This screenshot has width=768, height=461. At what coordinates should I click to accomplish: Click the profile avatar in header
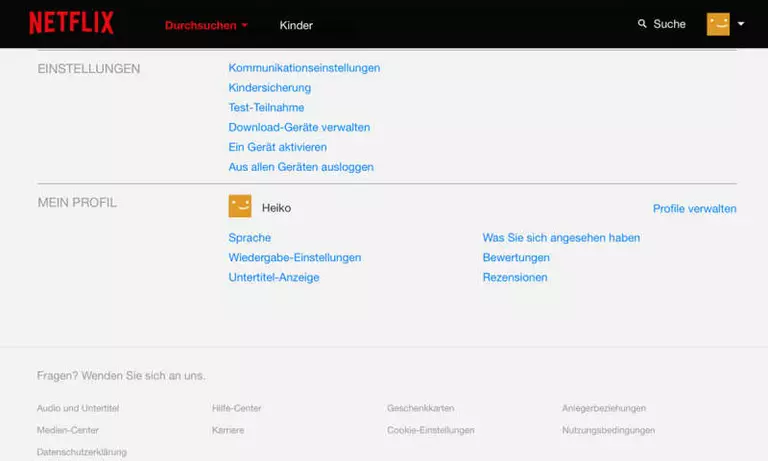[x=718, y=24]
